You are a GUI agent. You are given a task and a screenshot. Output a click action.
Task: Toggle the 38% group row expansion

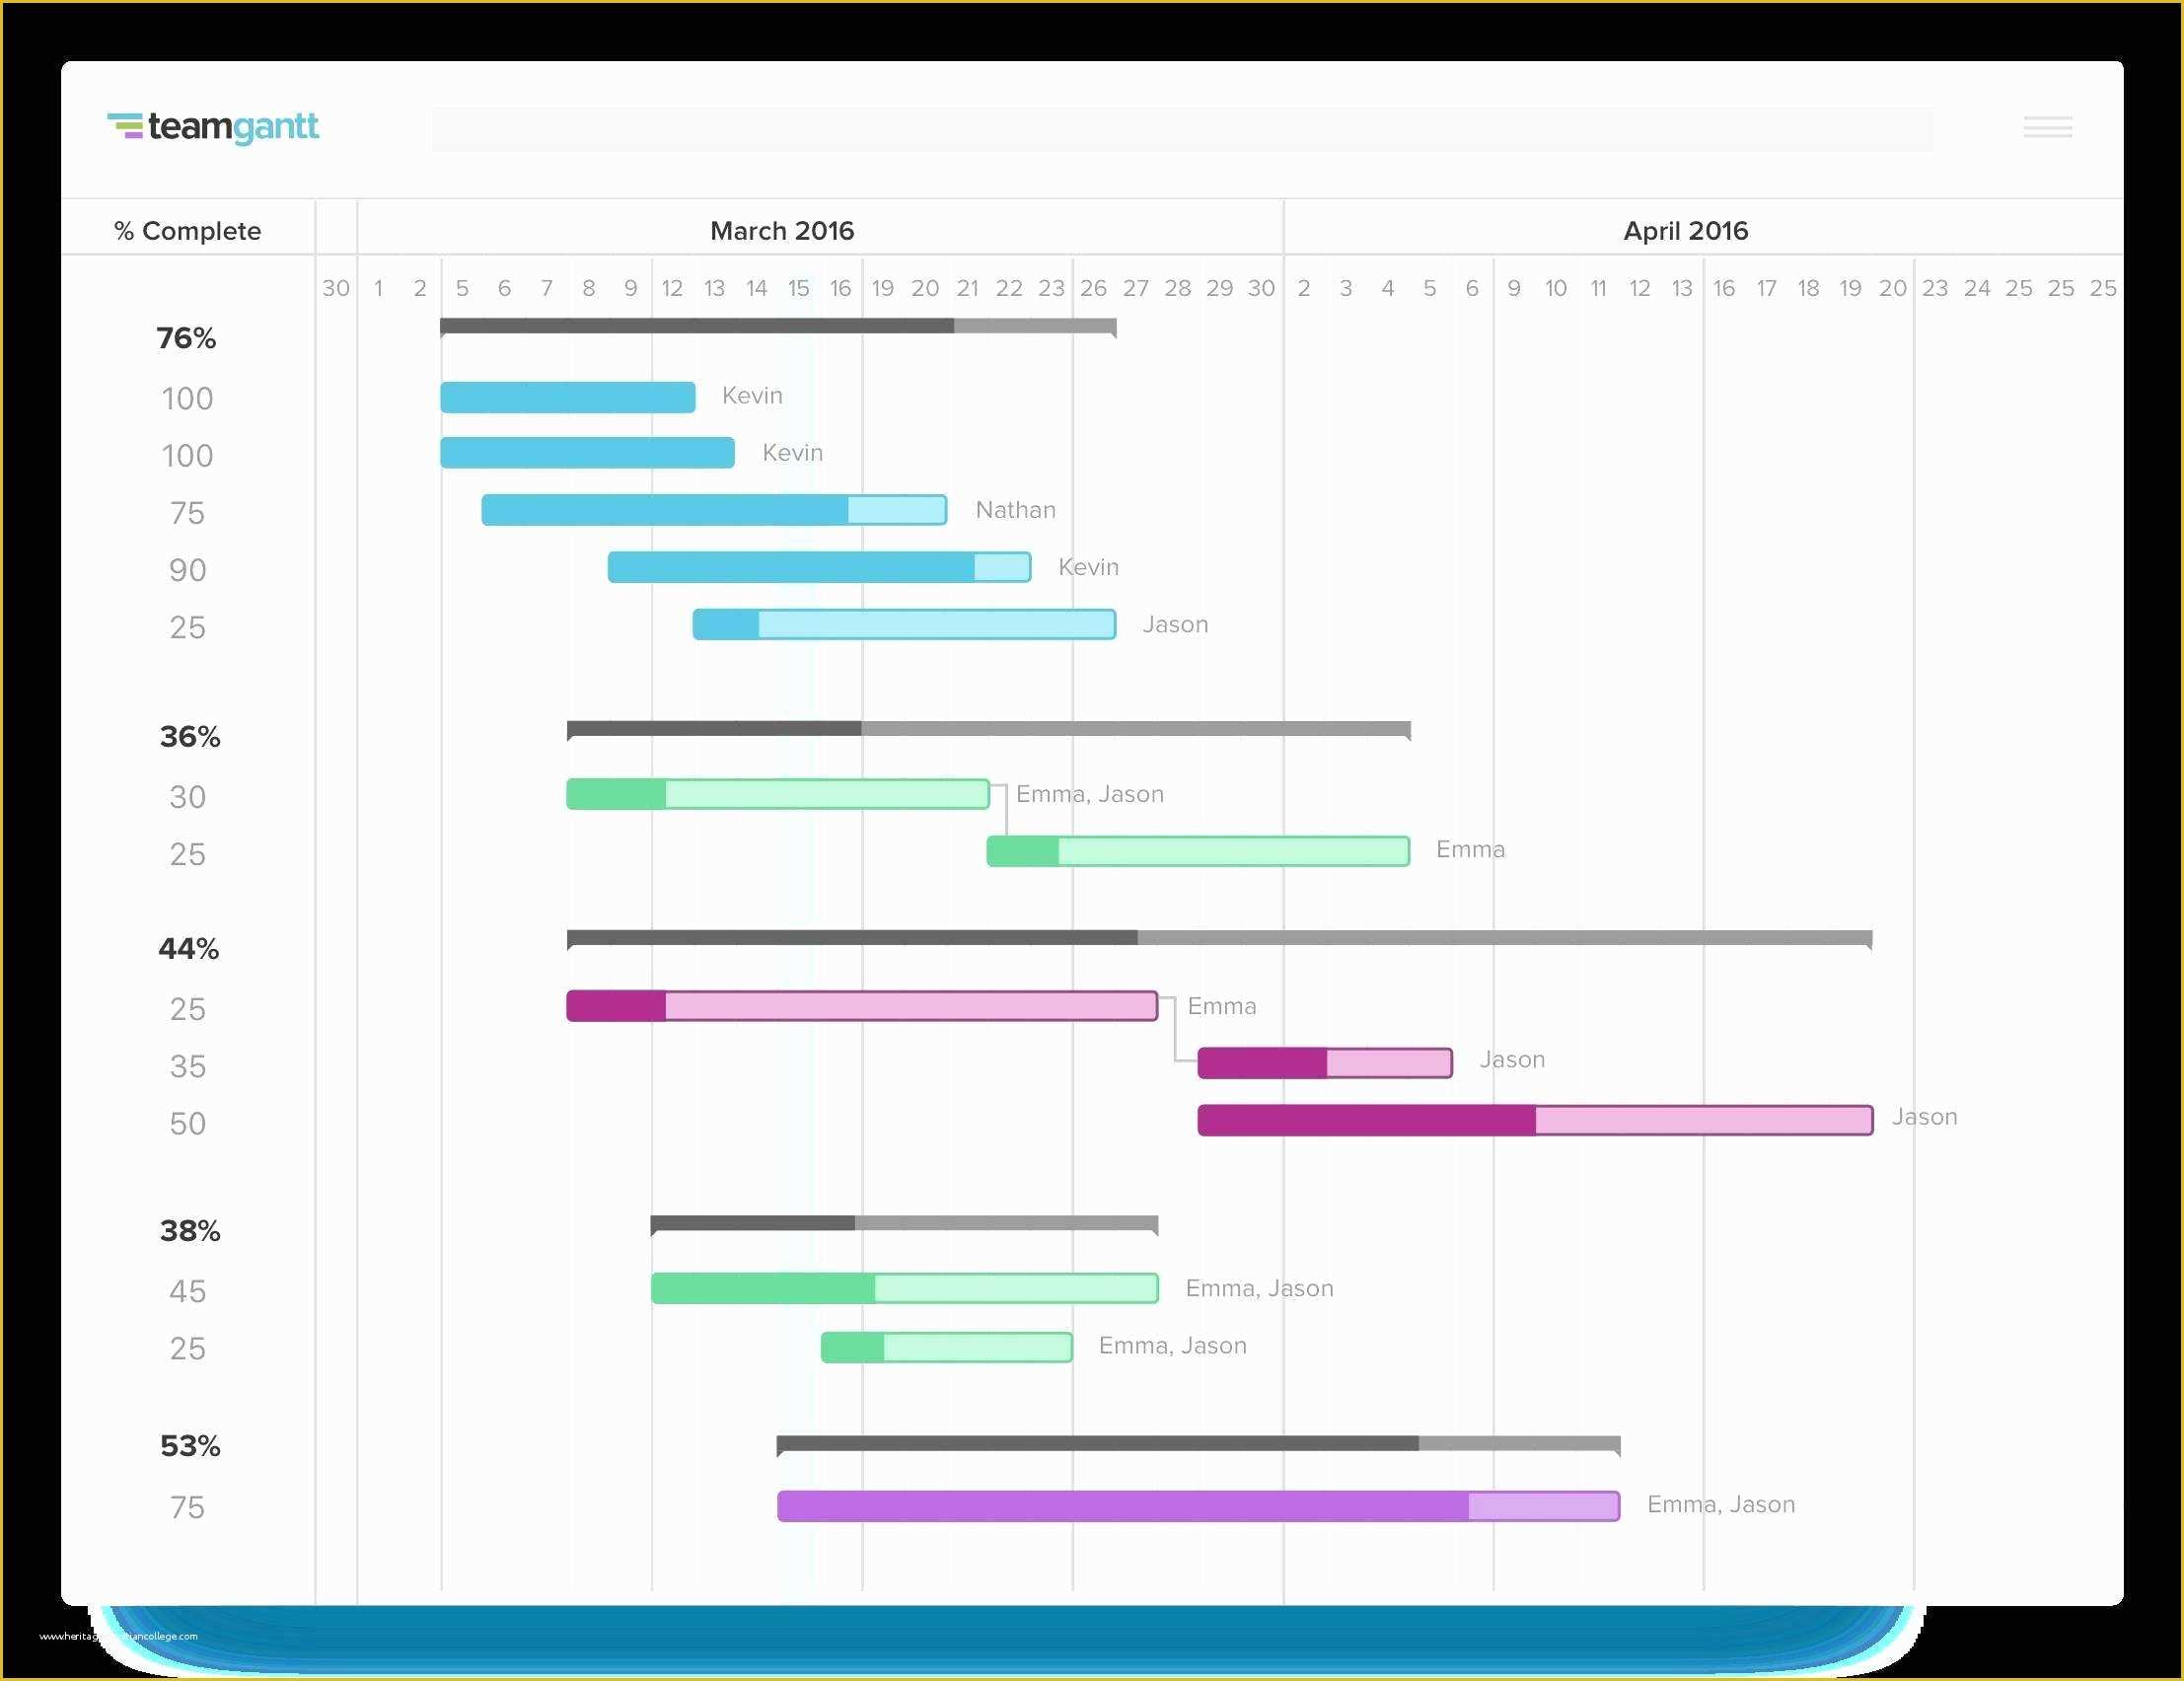tap(183, 1220)
